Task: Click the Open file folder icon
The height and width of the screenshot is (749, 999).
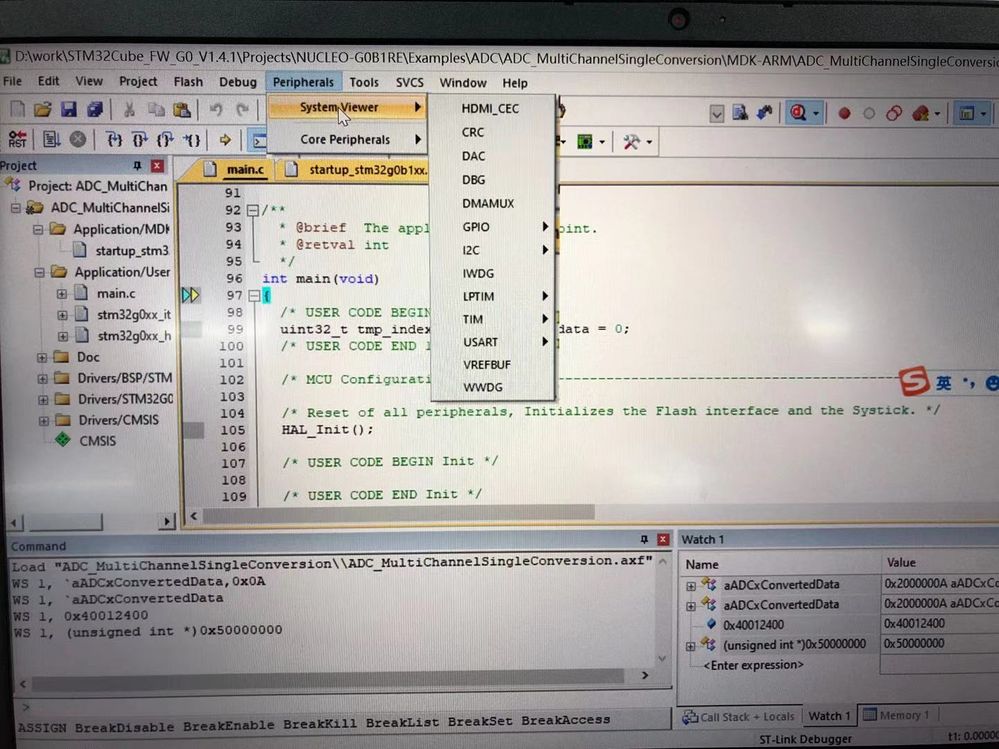Action: [x=43, y=110]
